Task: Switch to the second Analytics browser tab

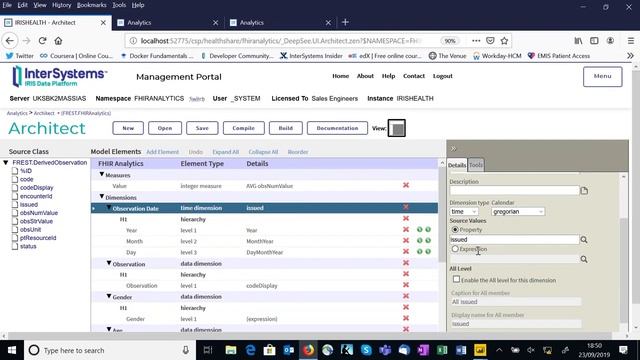Action: pos(281,22)
